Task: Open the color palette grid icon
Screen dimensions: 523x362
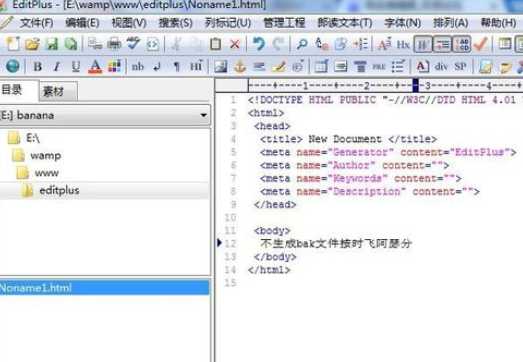Action: tap(114, 66)
